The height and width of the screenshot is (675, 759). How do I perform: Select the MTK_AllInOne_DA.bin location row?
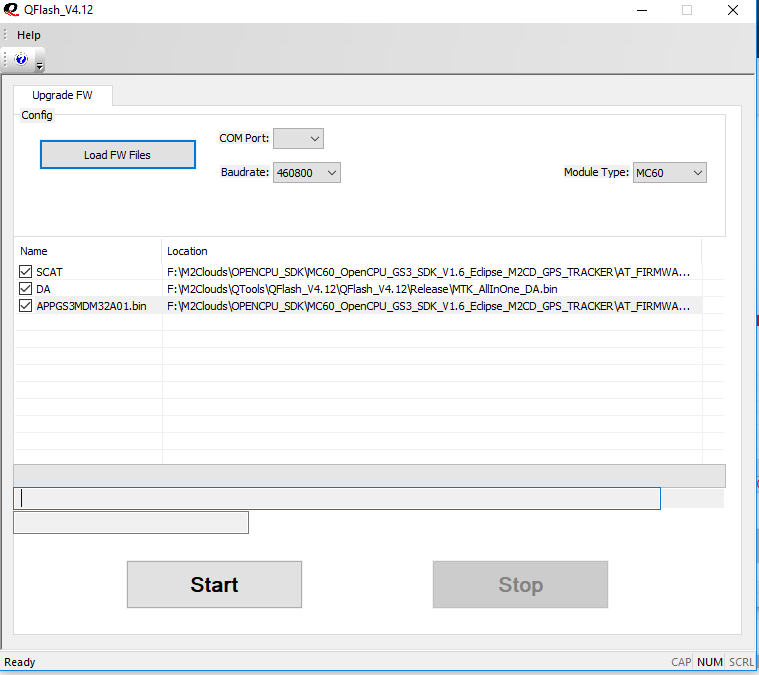(x=362, y=289)
